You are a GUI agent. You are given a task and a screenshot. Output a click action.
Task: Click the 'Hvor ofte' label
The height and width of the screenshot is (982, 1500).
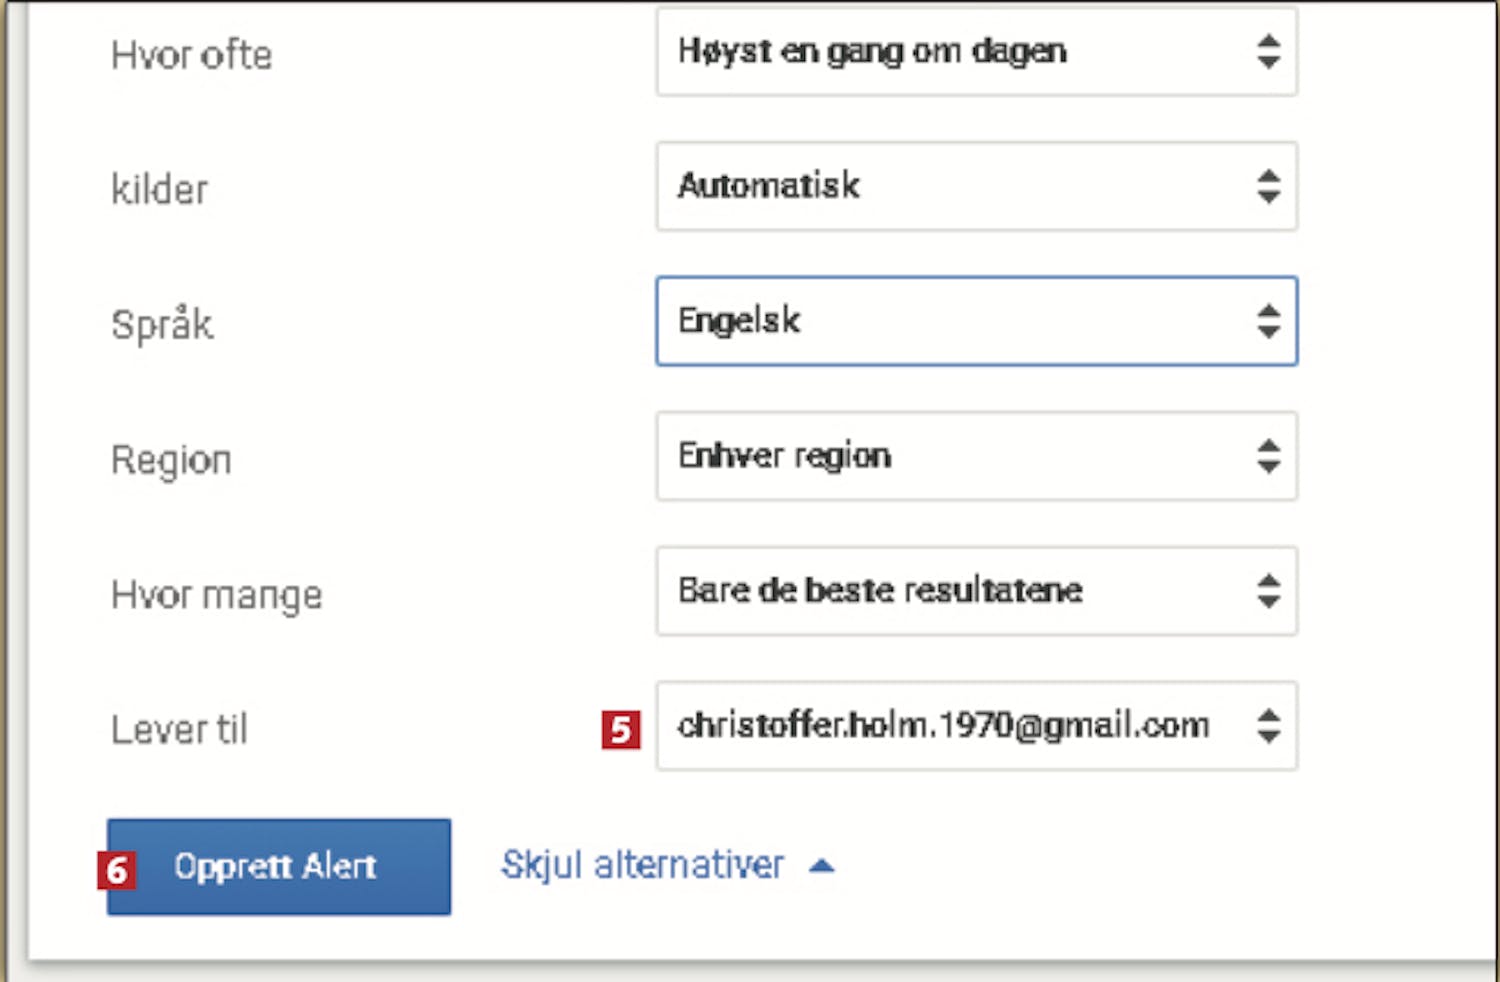[191, 55]
